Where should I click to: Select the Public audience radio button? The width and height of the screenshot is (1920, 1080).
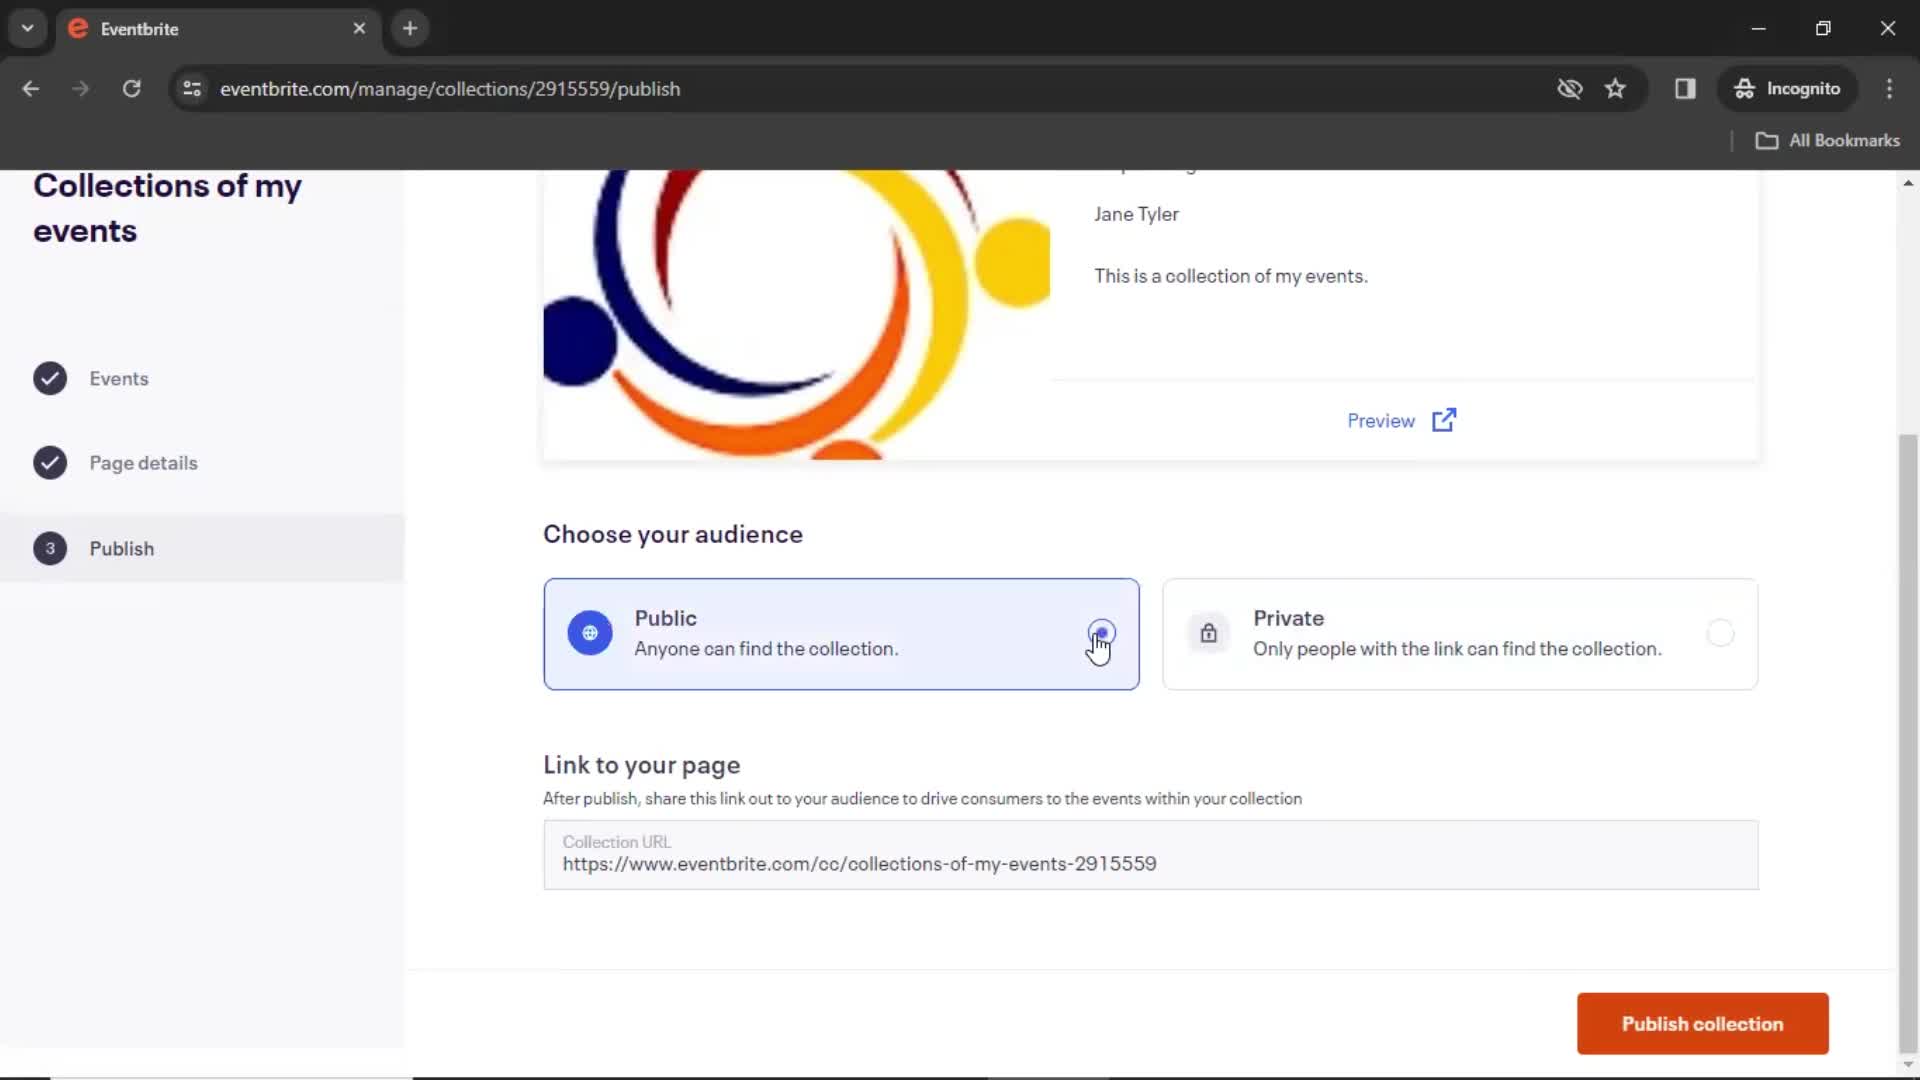pyautogui.click(x=1098, y=632)
